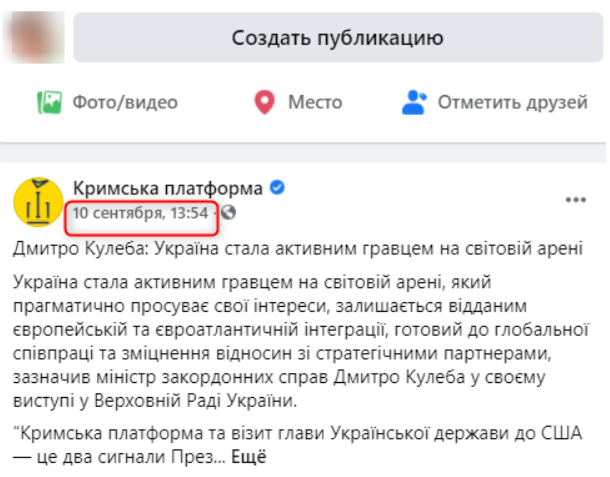Open the Кримська платформа page avatar
Viewport: 610px width, 477px height.
(38, 201)
